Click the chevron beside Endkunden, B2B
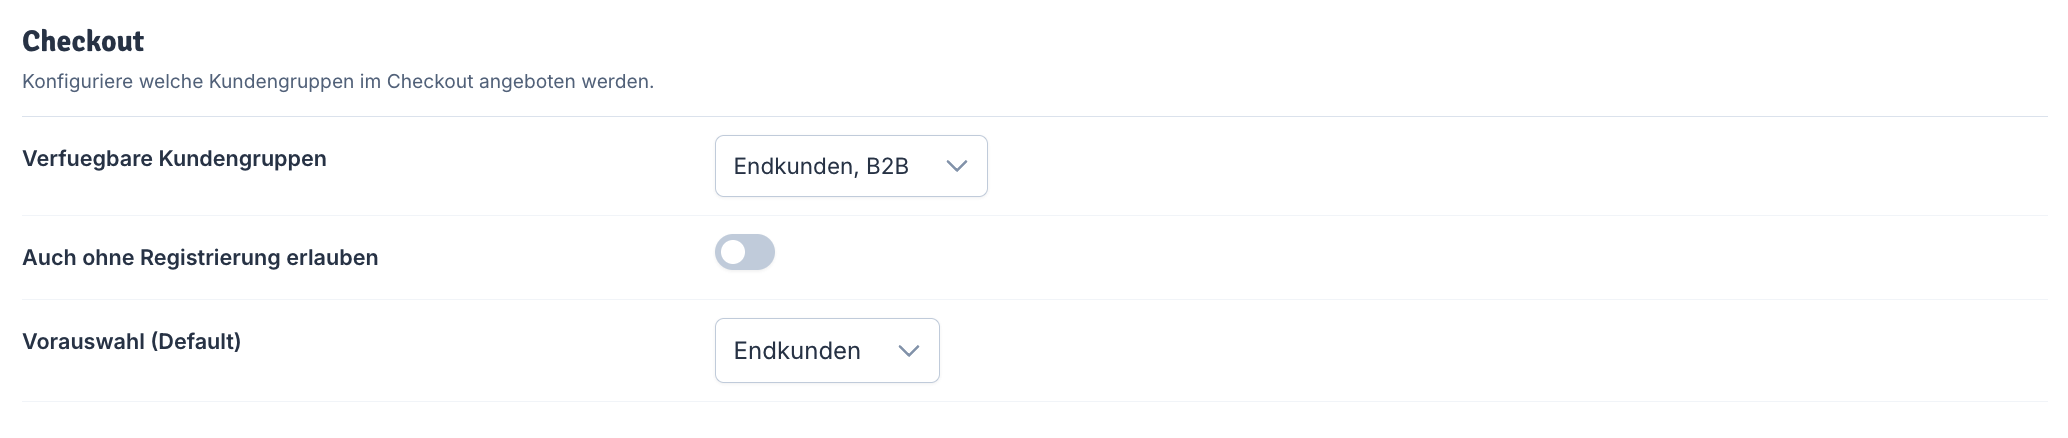The height and width of the screenshot is (438, 2068). [957, 166]
